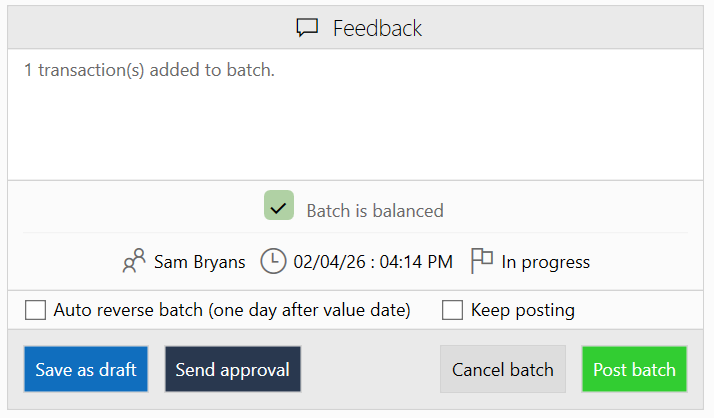Send the batch for approval
The height and width of the screenshot is (418, 714).
click(232, 370)
